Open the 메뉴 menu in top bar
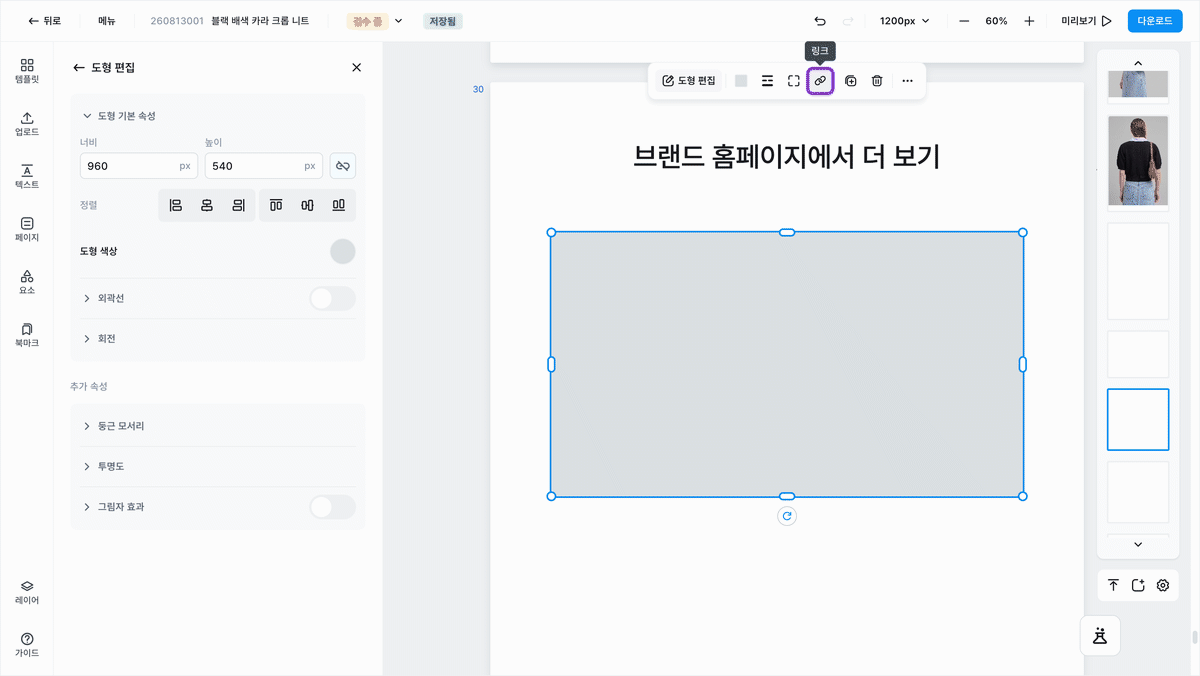 pos(107,21)
